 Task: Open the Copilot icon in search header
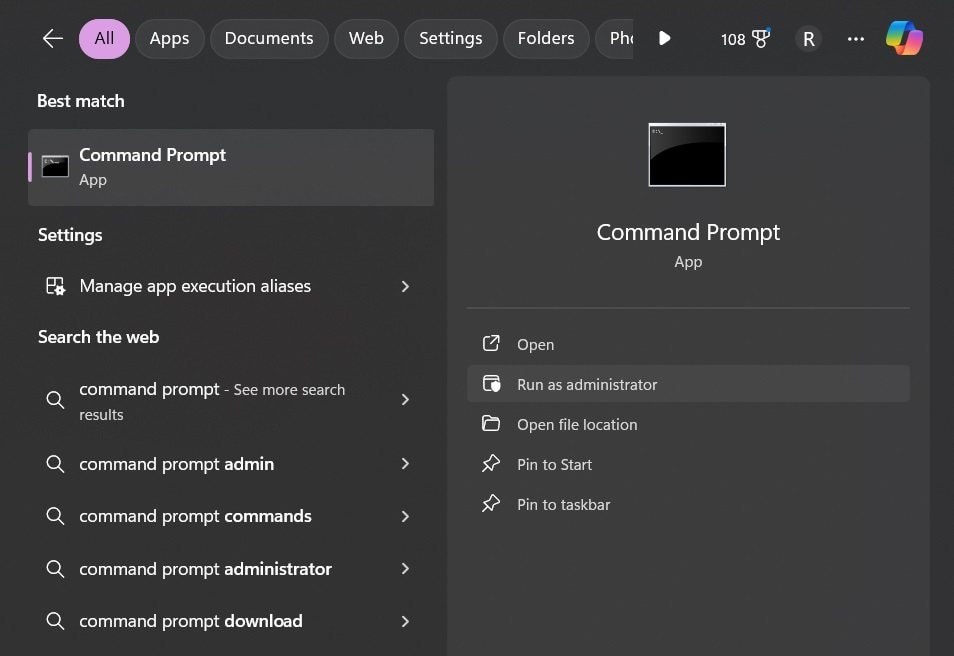coord(904,38)
